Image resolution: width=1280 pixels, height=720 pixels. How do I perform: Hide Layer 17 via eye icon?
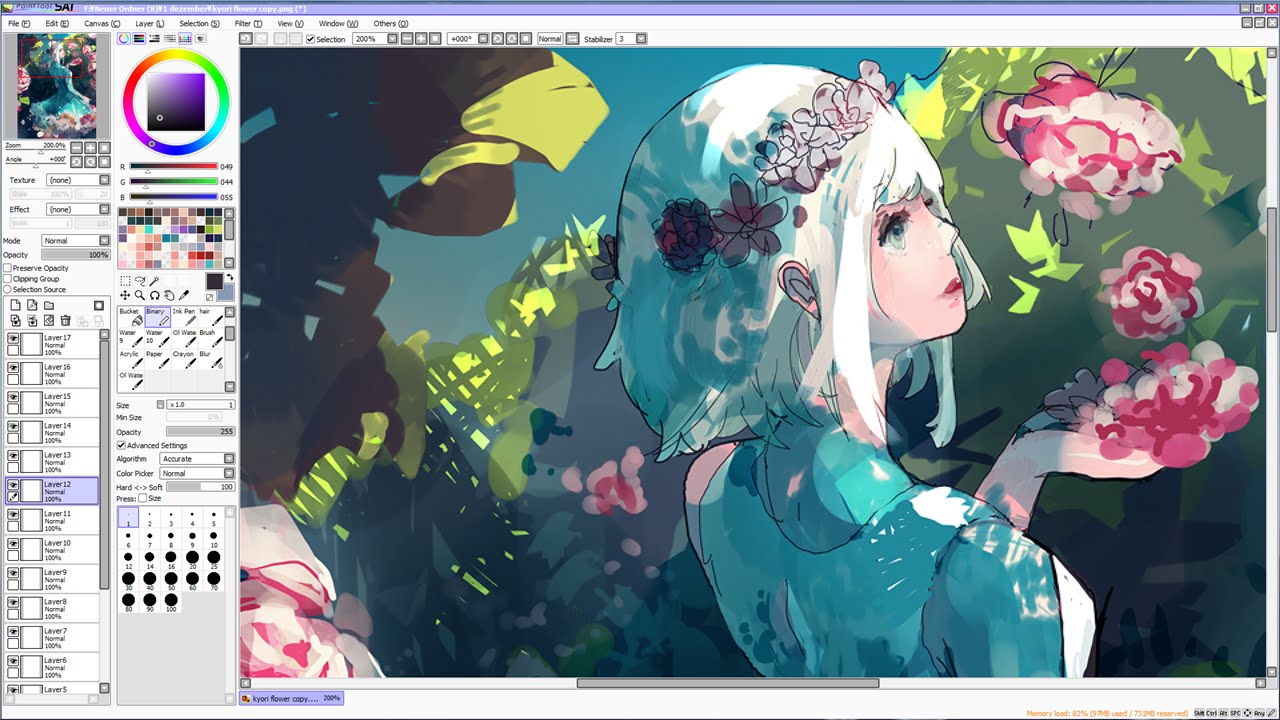(13, 339)
